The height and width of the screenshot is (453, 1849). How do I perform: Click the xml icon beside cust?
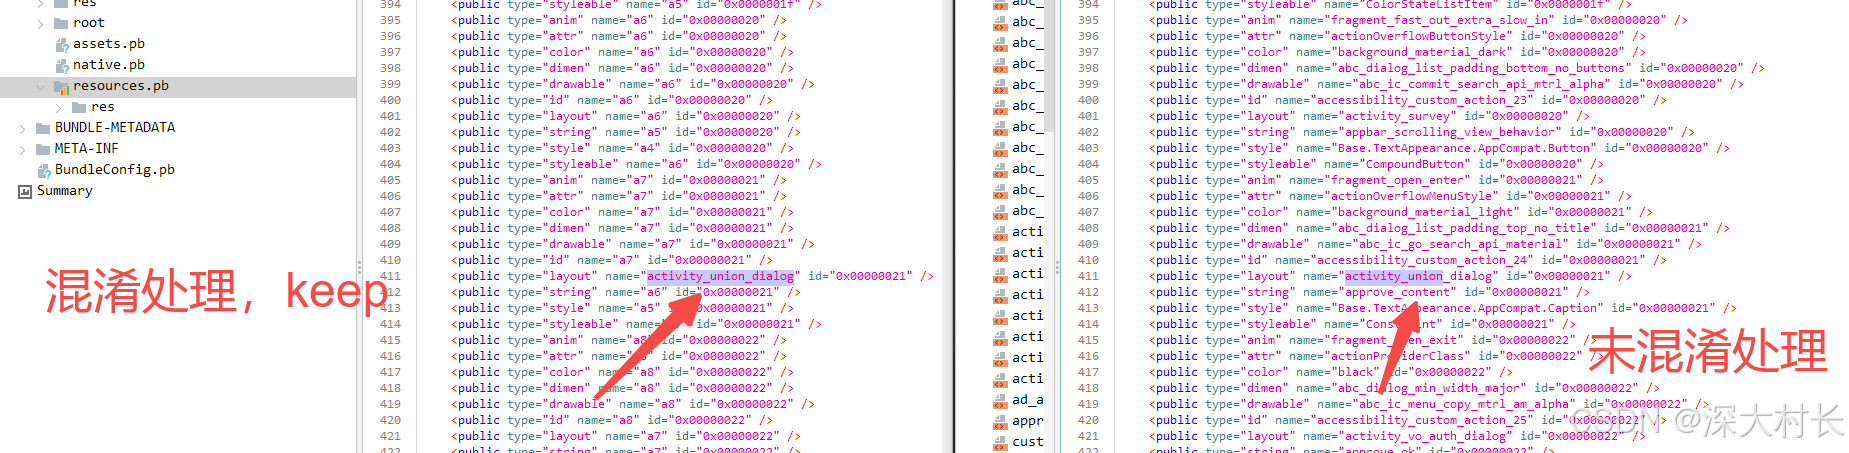[1000, 442]
